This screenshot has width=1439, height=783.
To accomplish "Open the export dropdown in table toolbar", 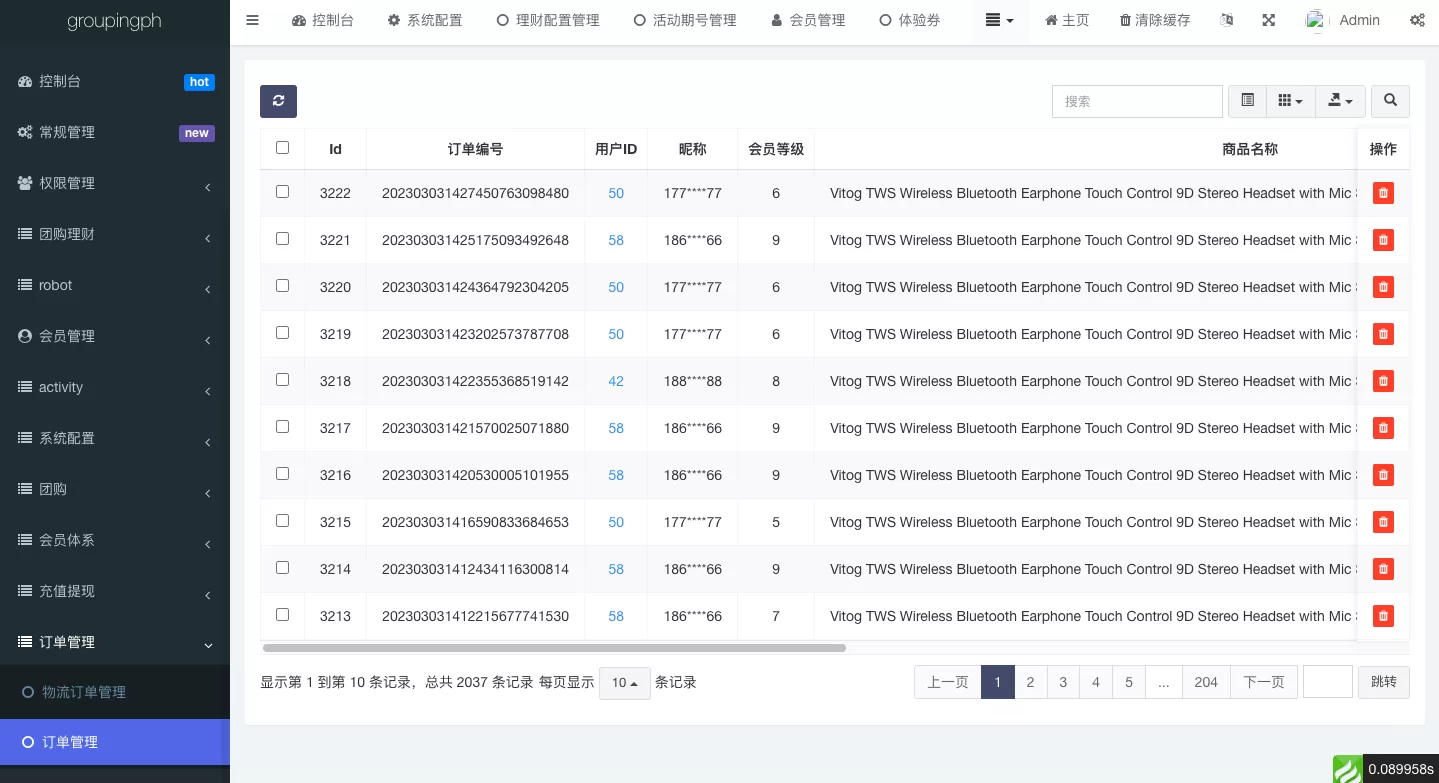I will [x=1340, y=100].
